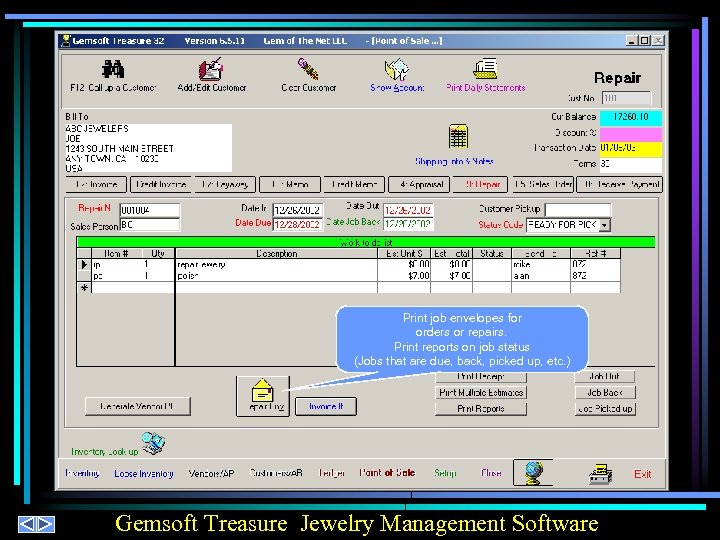Screen dimensions: 720x540
Task: Click the Date Out field
Action: 409,210
